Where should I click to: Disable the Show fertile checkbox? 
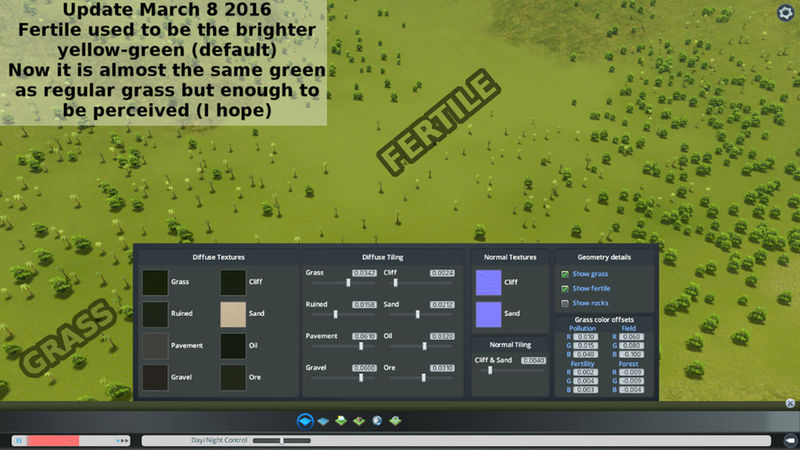(x=565, y=288)
